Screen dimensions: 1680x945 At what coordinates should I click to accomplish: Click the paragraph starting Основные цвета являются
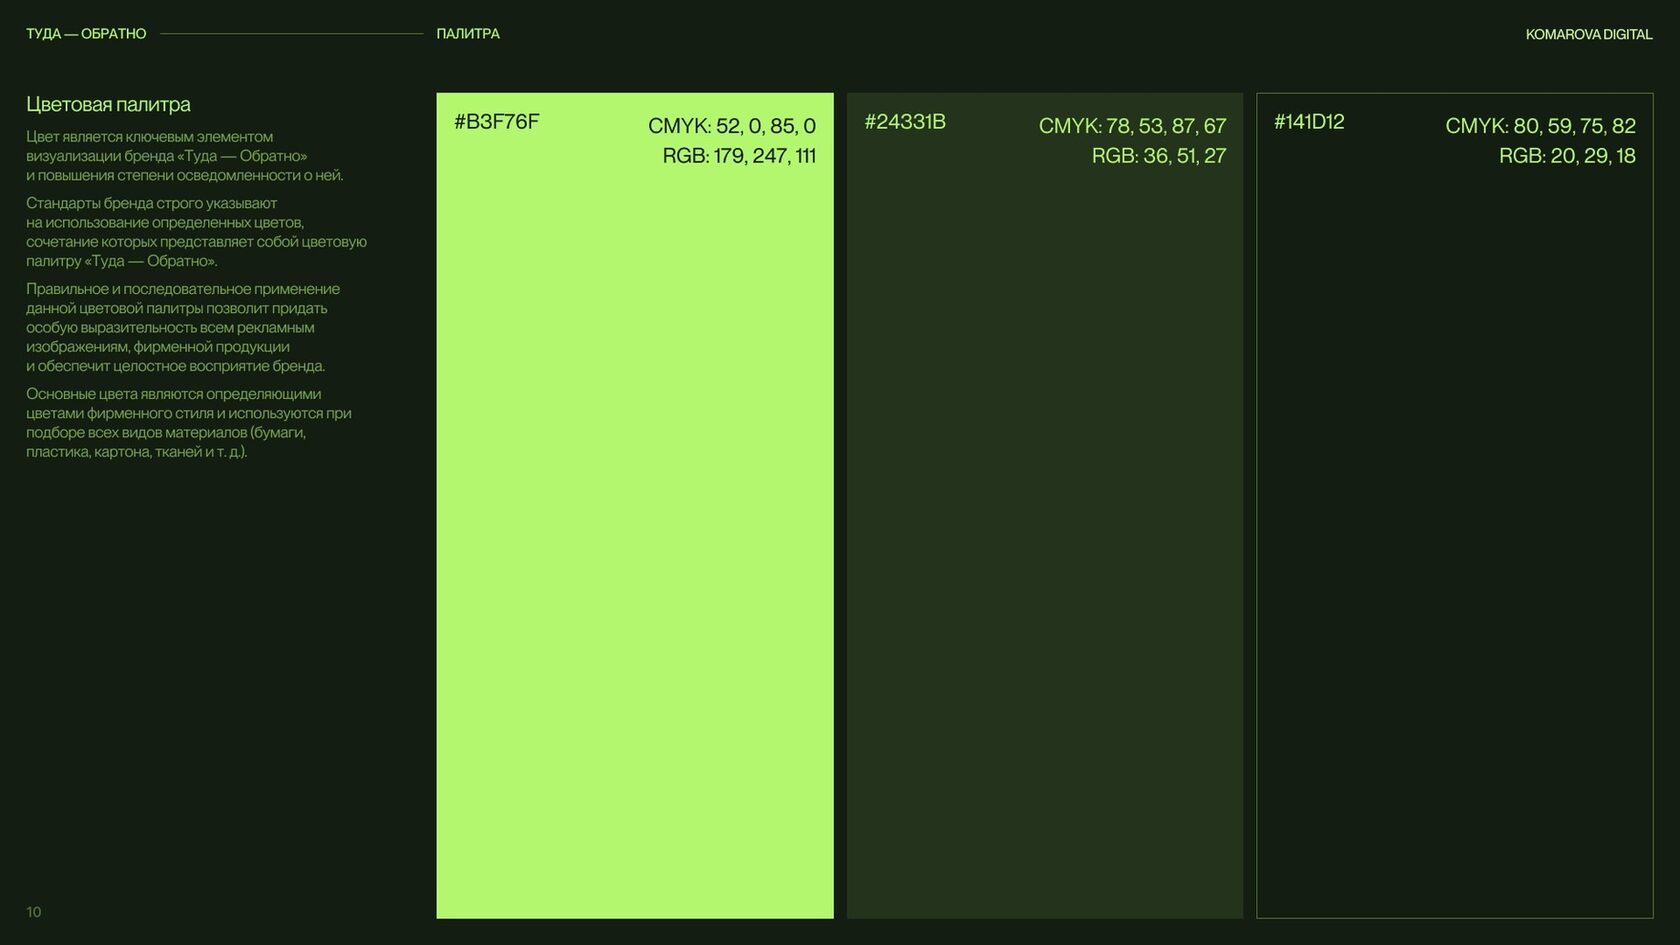point(189,423)
